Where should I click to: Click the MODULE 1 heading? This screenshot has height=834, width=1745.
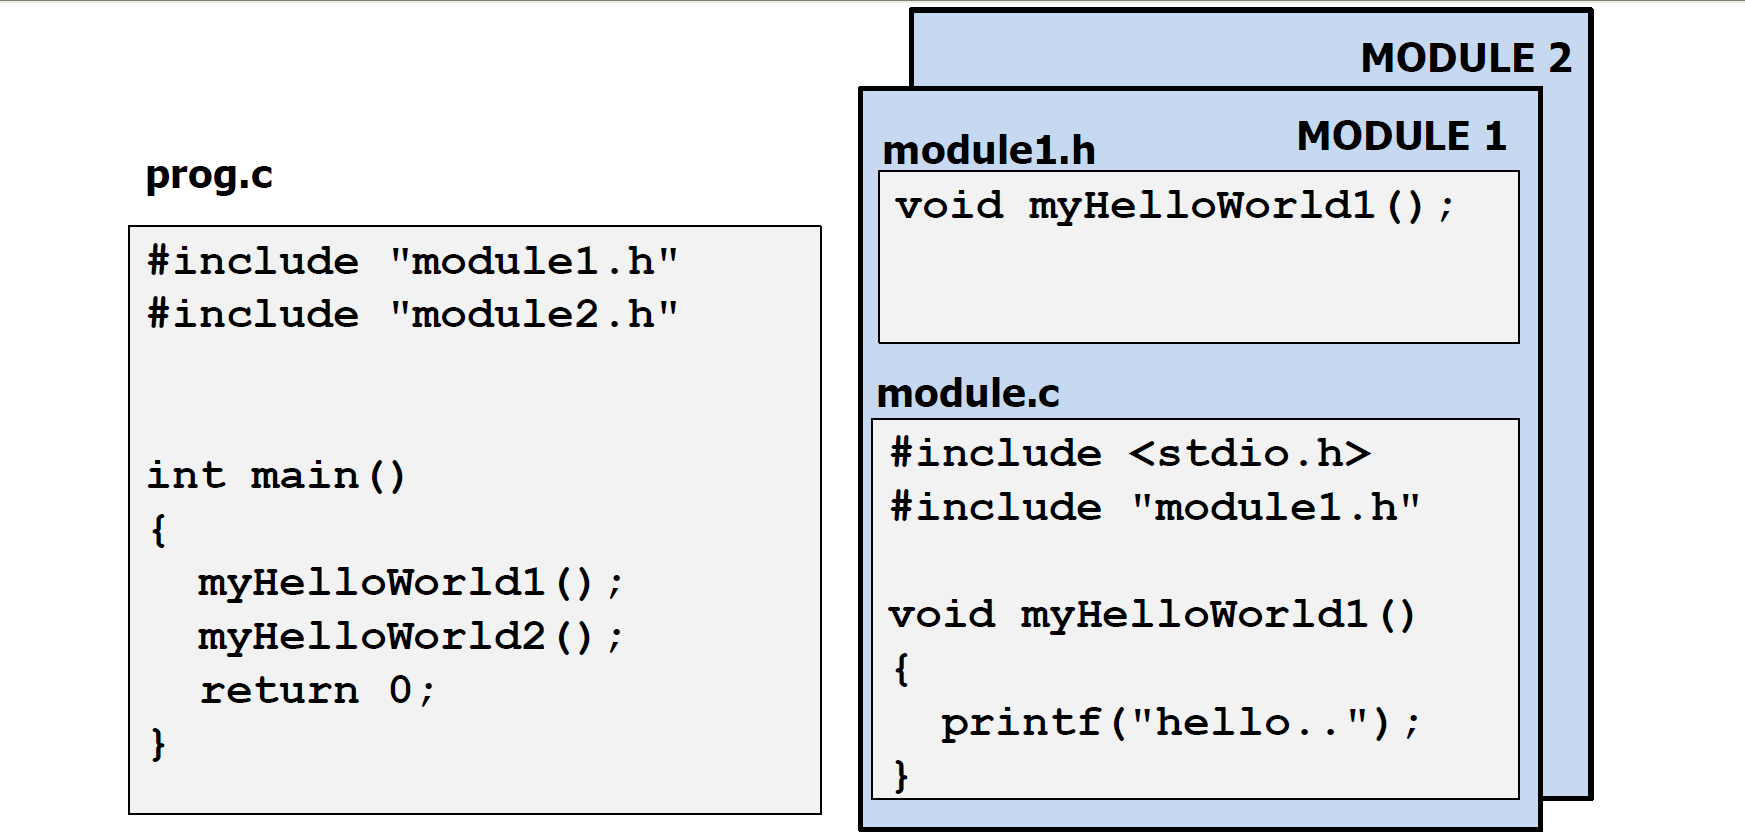1401,136
